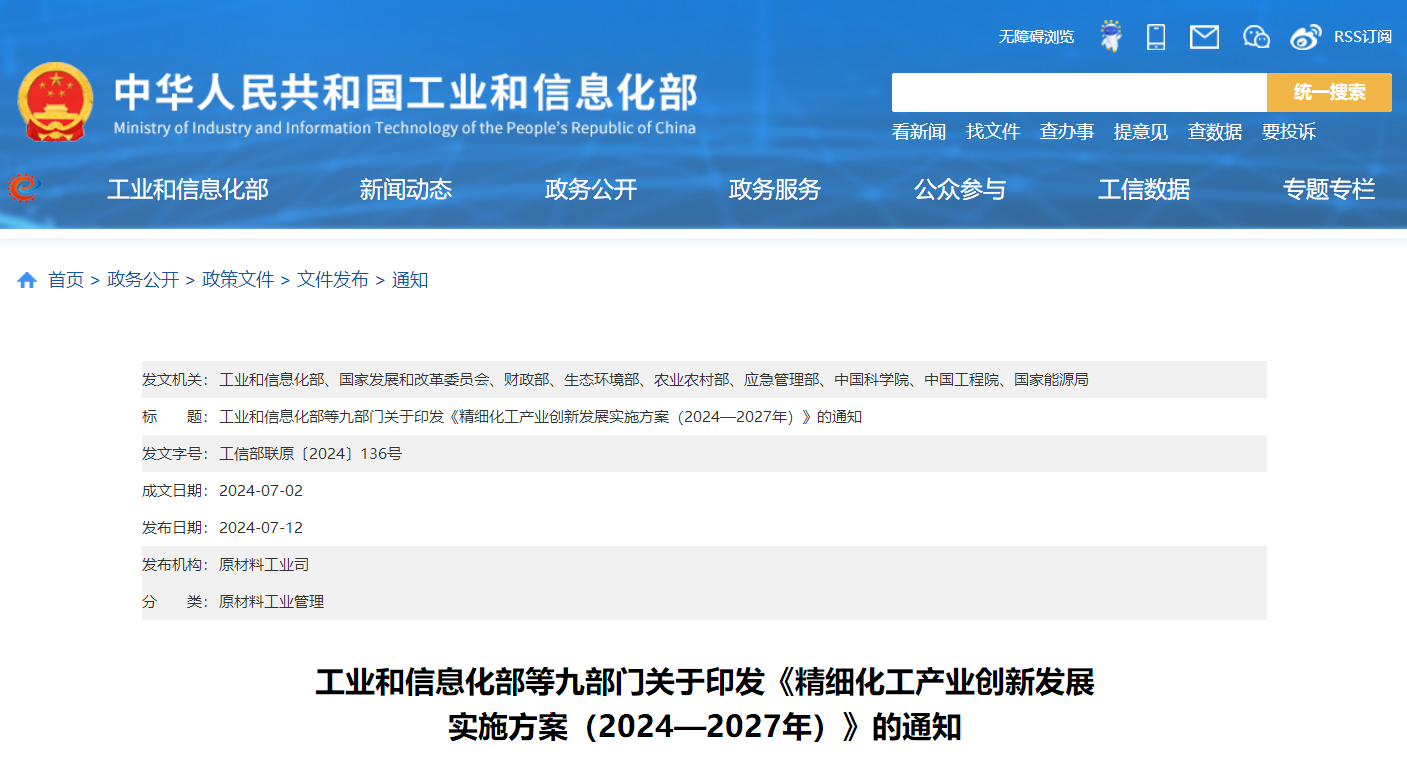Go to 首页 in the breadcrumb
The image size is (1407, 762).
pos(66,280)
